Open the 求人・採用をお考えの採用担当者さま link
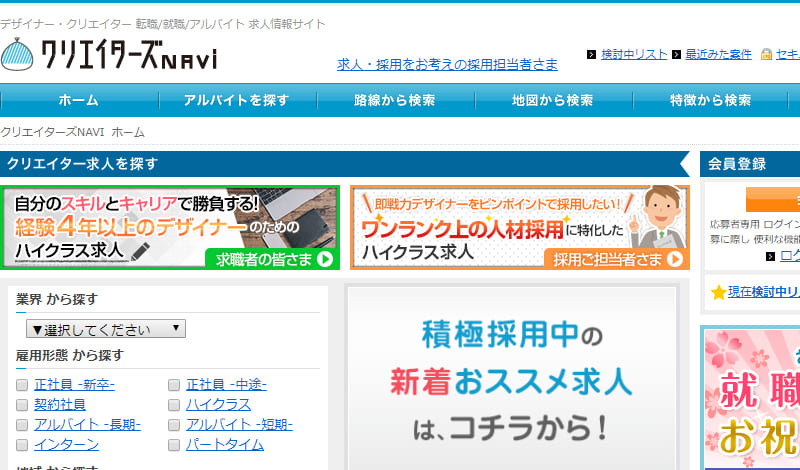 pos(447,64)
